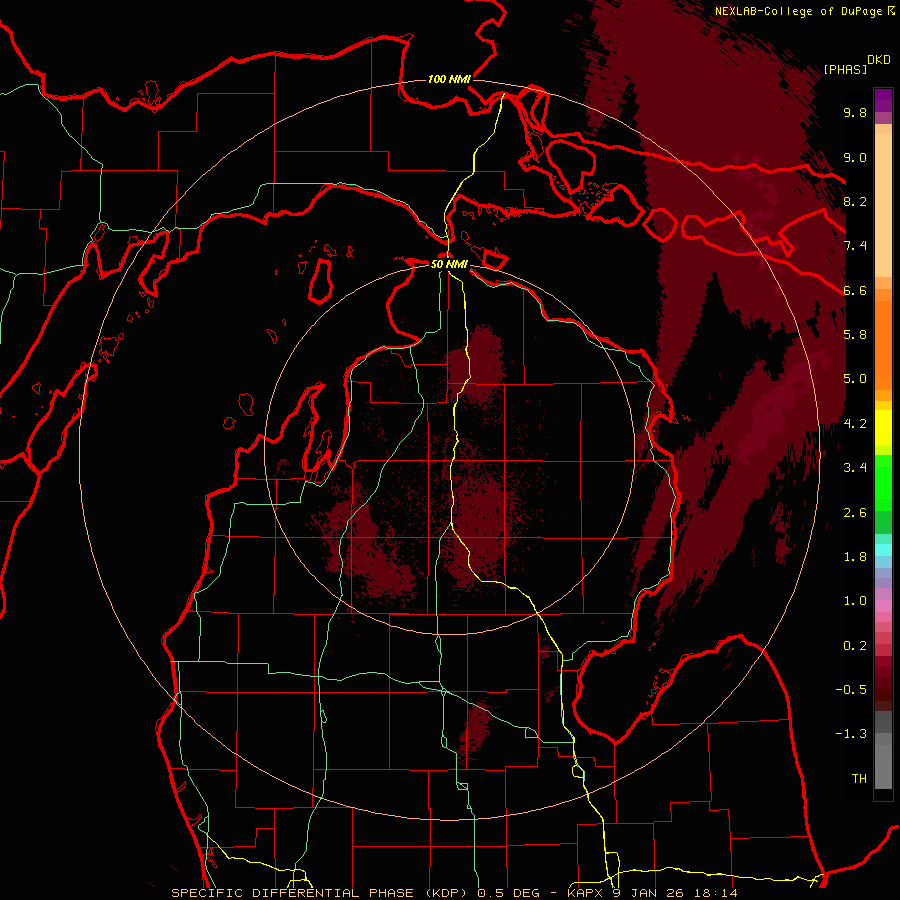900x900 pixels.
Task: Click the 100 NMI range ring label
Action: [x=449, y=79]
